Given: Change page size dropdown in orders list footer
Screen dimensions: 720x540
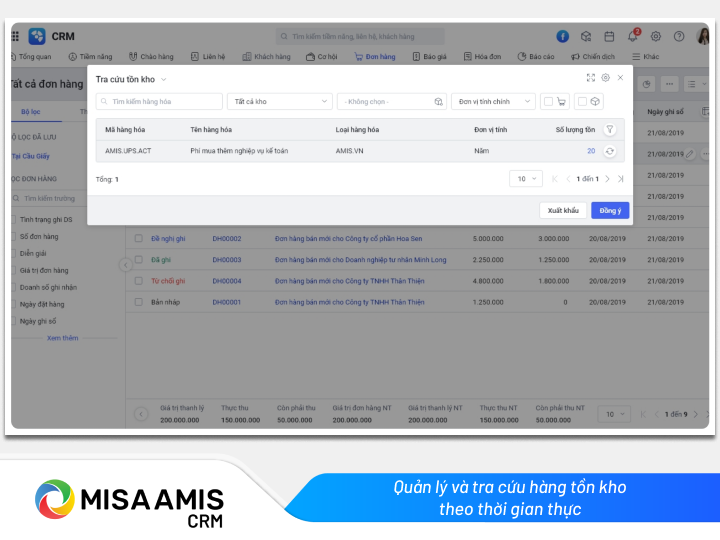Looking at the screenshot, I should (x=614, y=414).
